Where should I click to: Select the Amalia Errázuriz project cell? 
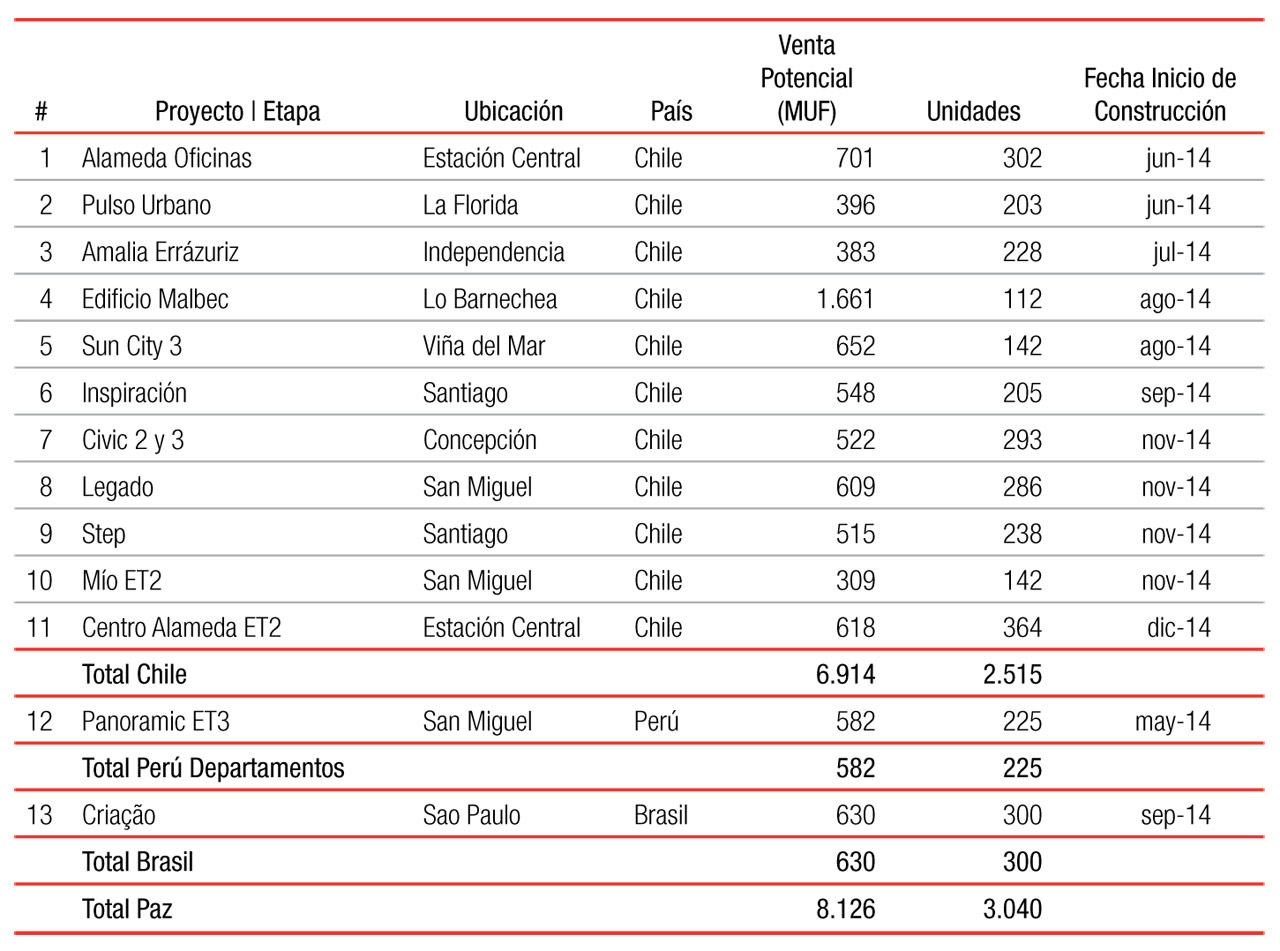pyautogui.click(x=160, y=252)
